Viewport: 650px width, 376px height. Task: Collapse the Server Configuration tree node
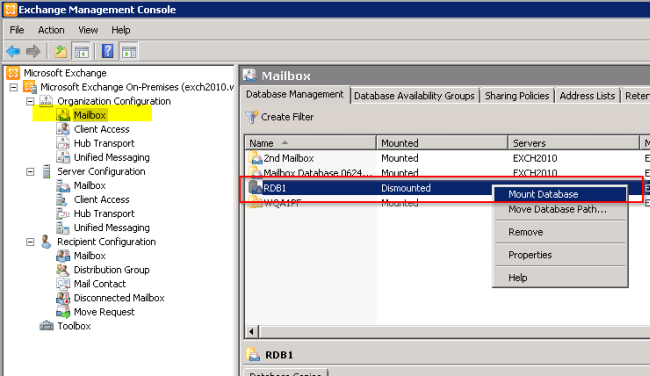pyautogui.click(x=30, y=172)
